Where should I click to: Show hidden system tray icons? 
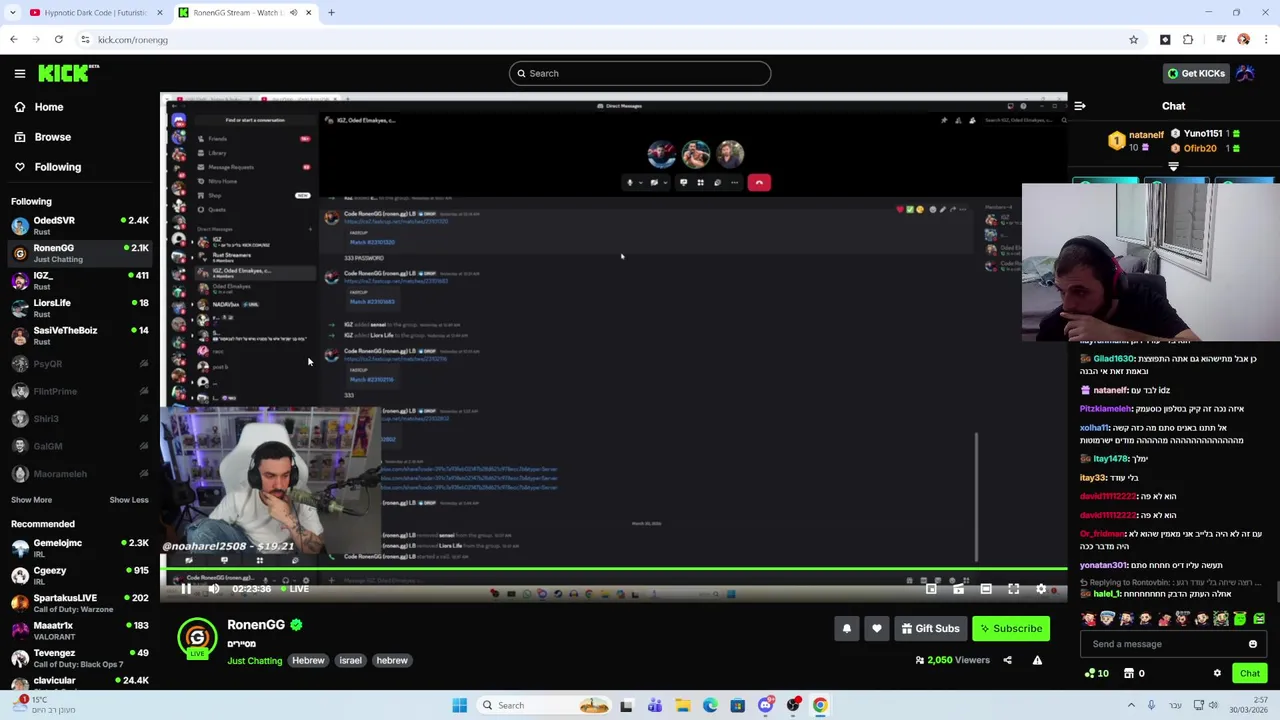pos(1131,705)
